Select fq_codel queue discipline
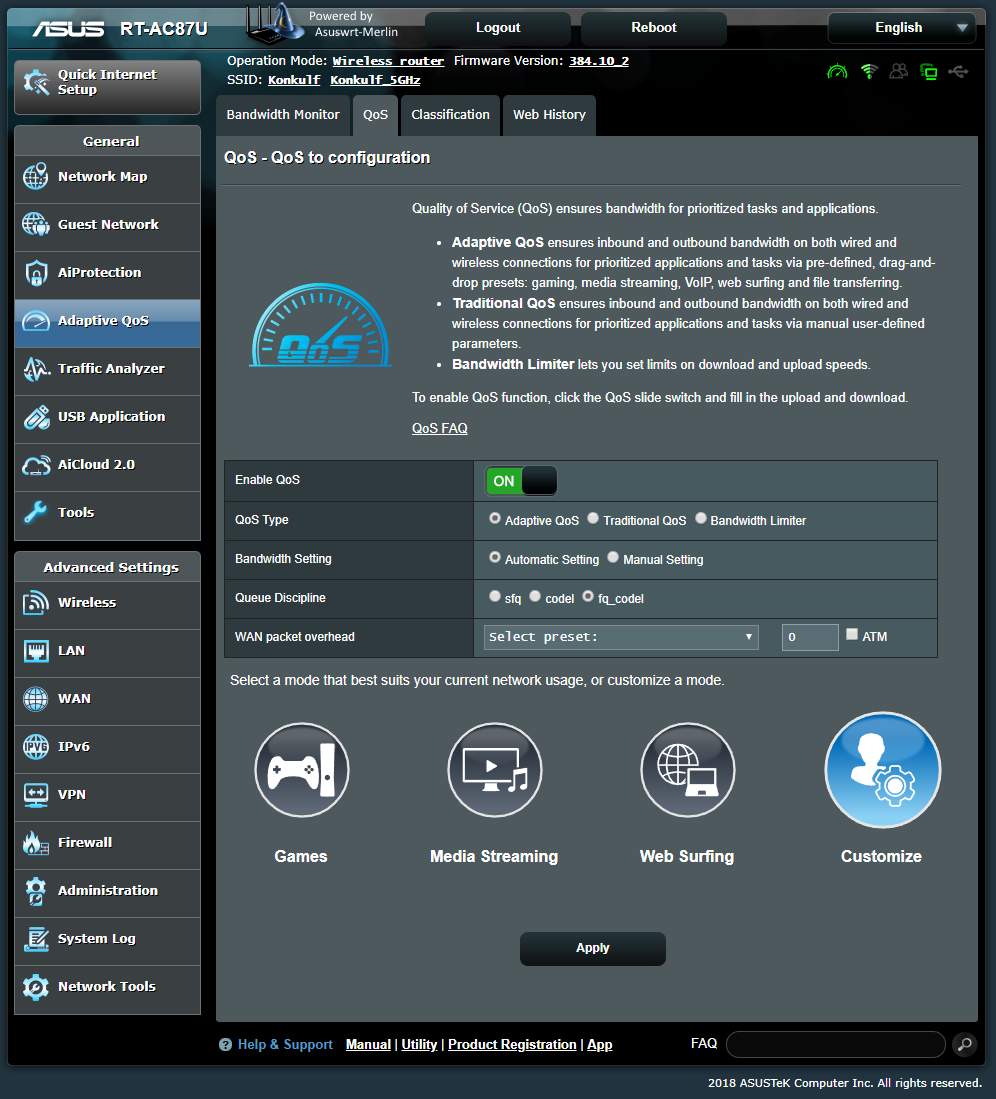 (x=588, y=596)
